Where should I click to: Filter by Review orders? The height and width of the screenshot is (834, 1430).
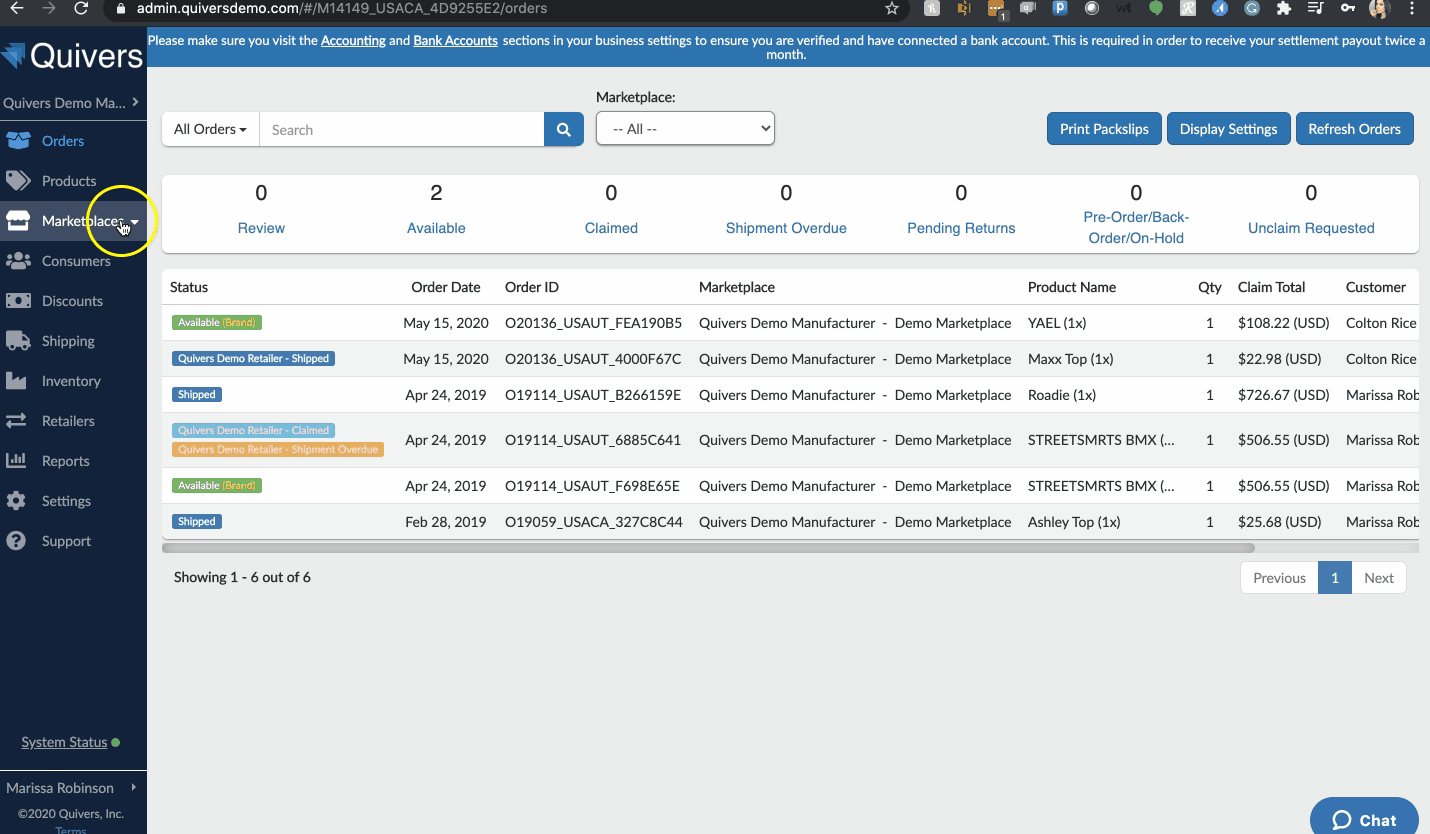pyautogui.click(x=261, y=228)
